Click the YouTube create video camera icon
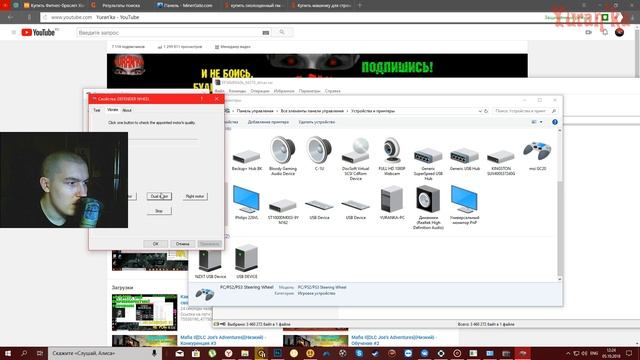 coord(588,32)
